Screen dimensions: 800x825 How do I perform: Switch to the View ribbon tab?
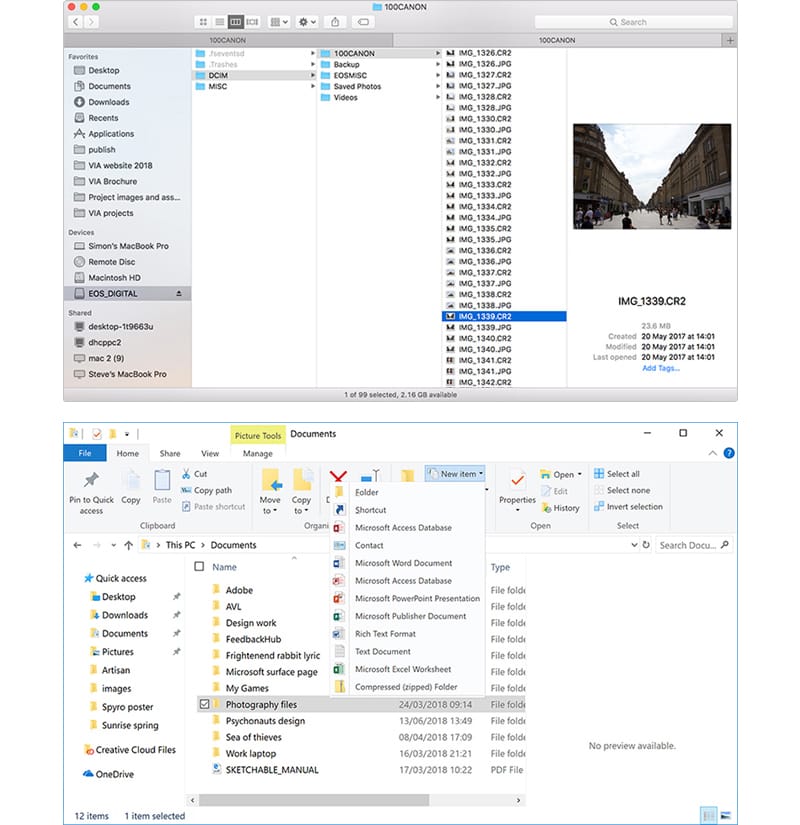click(210, 453)
